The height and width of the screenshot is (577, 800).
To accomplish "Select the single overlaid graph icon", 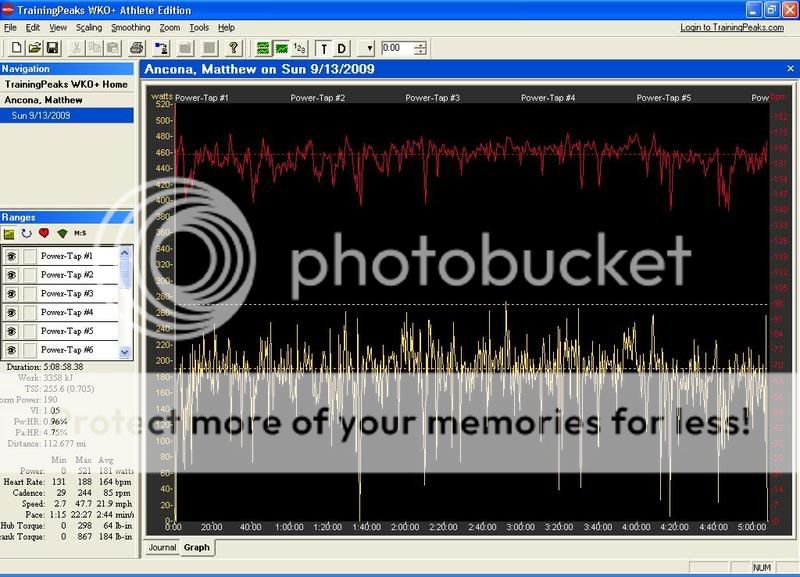I will click(x=281, y=48).
